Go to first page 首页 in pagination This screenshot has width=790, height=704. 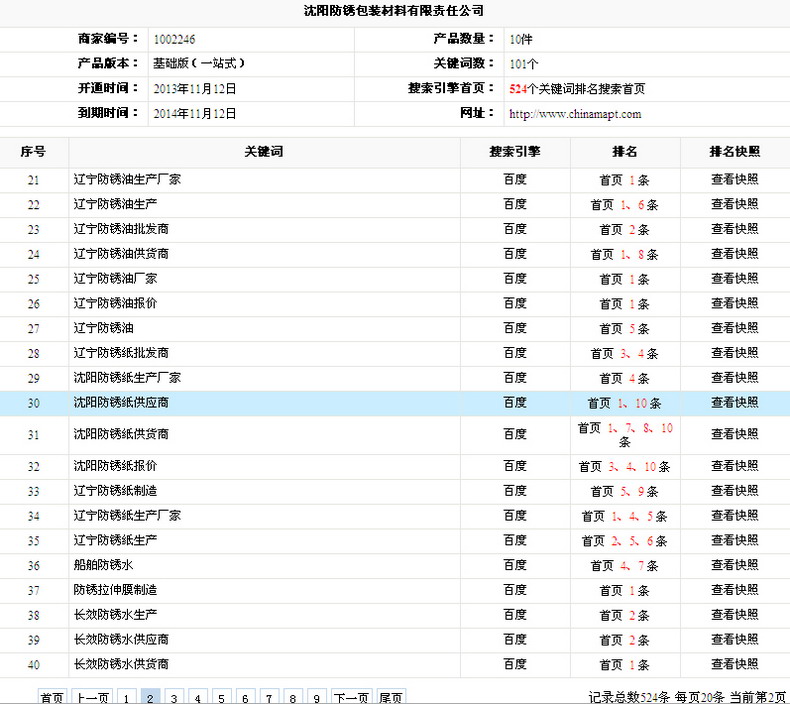[x=52, y=697]
